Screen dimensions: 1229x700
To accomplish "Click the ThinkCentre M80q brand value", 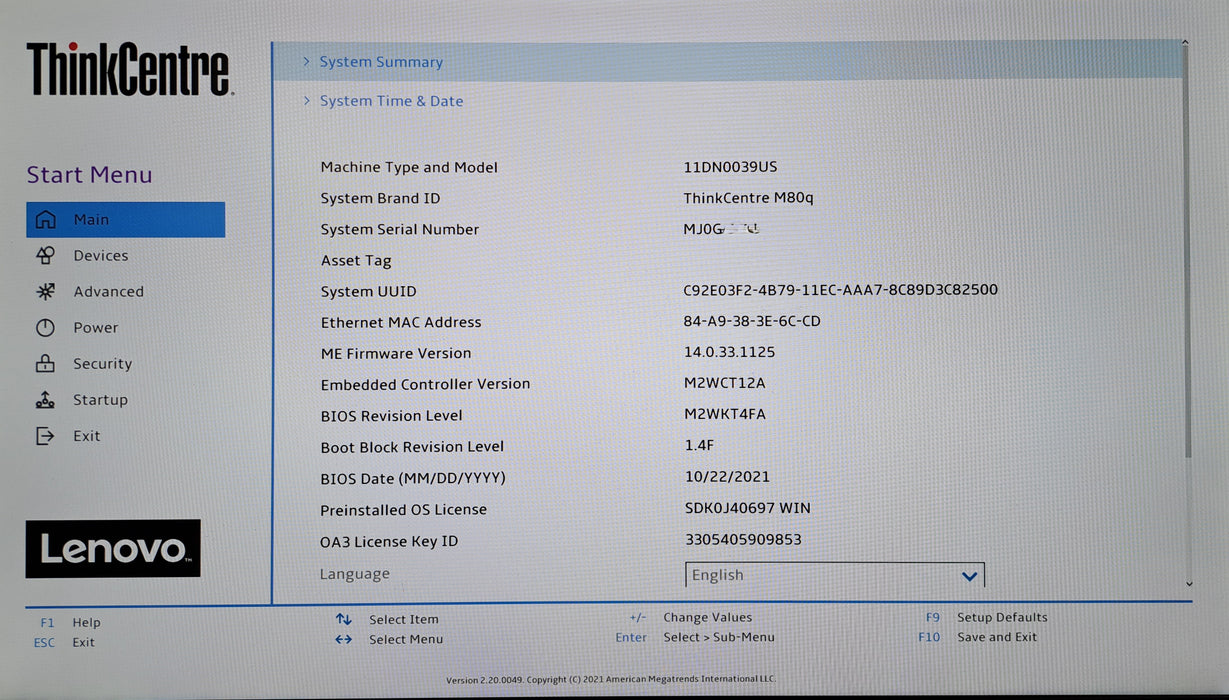I will click(748, 198).
